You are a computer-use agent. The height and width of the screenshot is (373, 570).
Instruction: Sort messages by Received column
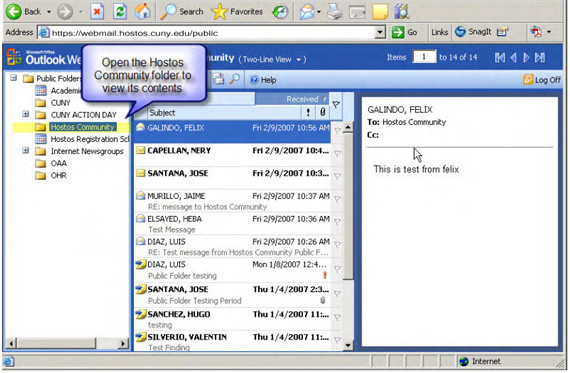pyautogui.click(x=292, y=99)
